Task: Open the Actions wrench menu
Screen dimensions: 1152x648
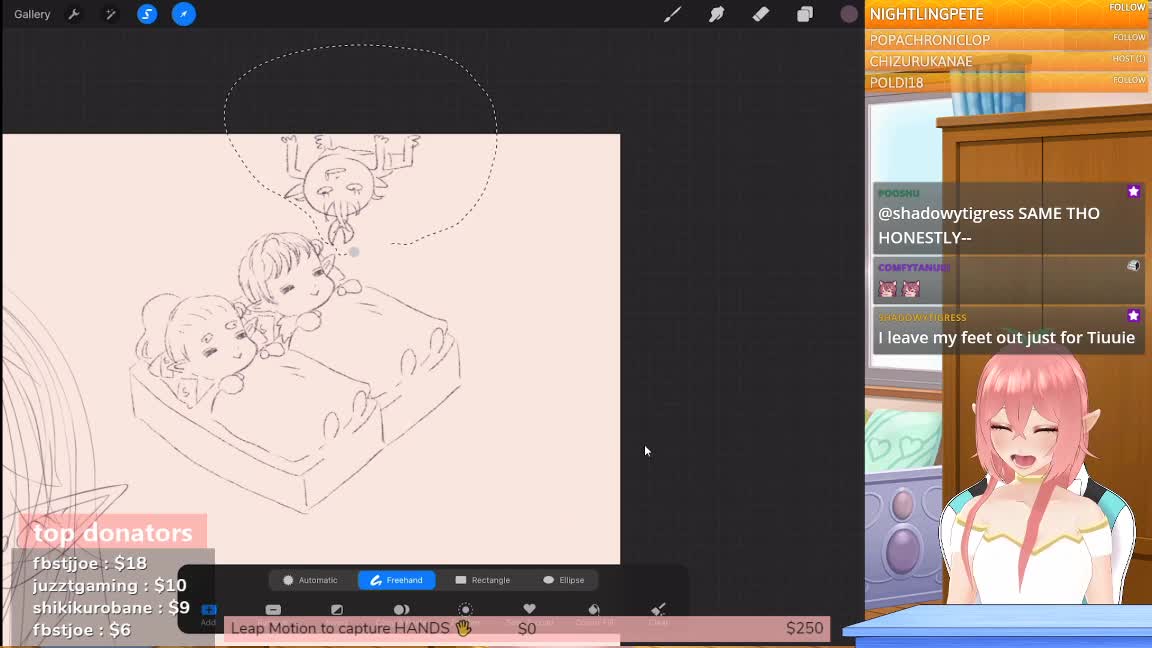Action: click(74, 14)
